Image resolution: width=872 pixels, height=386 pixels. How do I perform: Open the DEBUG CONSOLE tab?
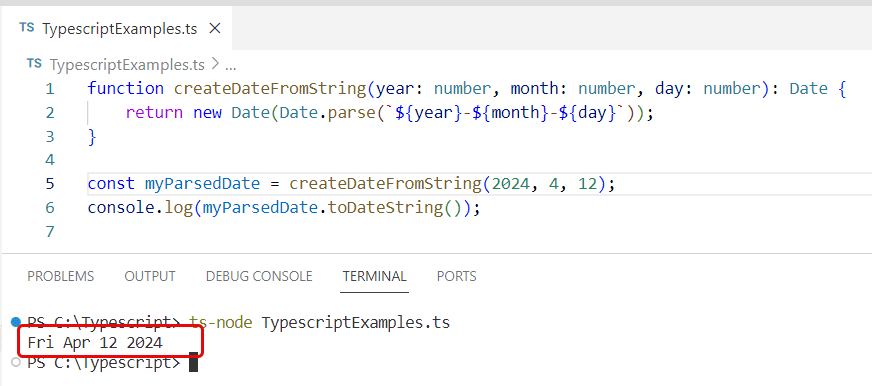259,276
